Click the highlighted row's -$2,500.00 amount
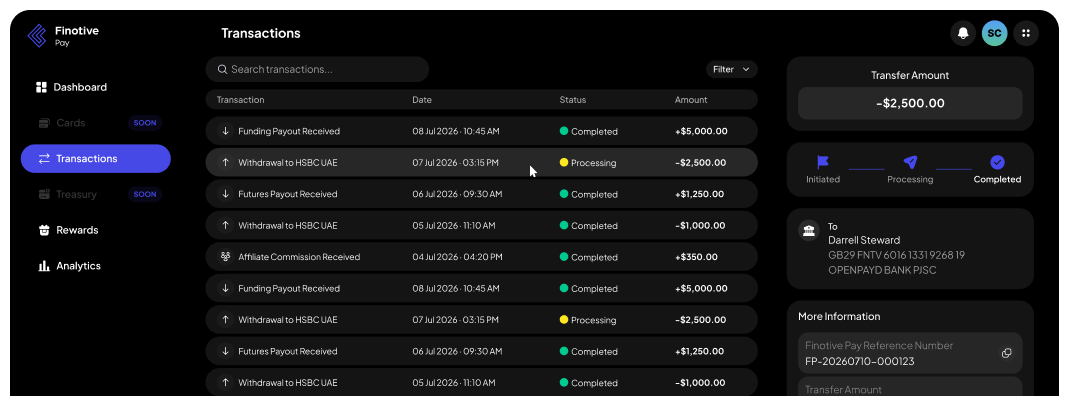This screenshot has width=1069, height=396. click(x=700, y=163)
